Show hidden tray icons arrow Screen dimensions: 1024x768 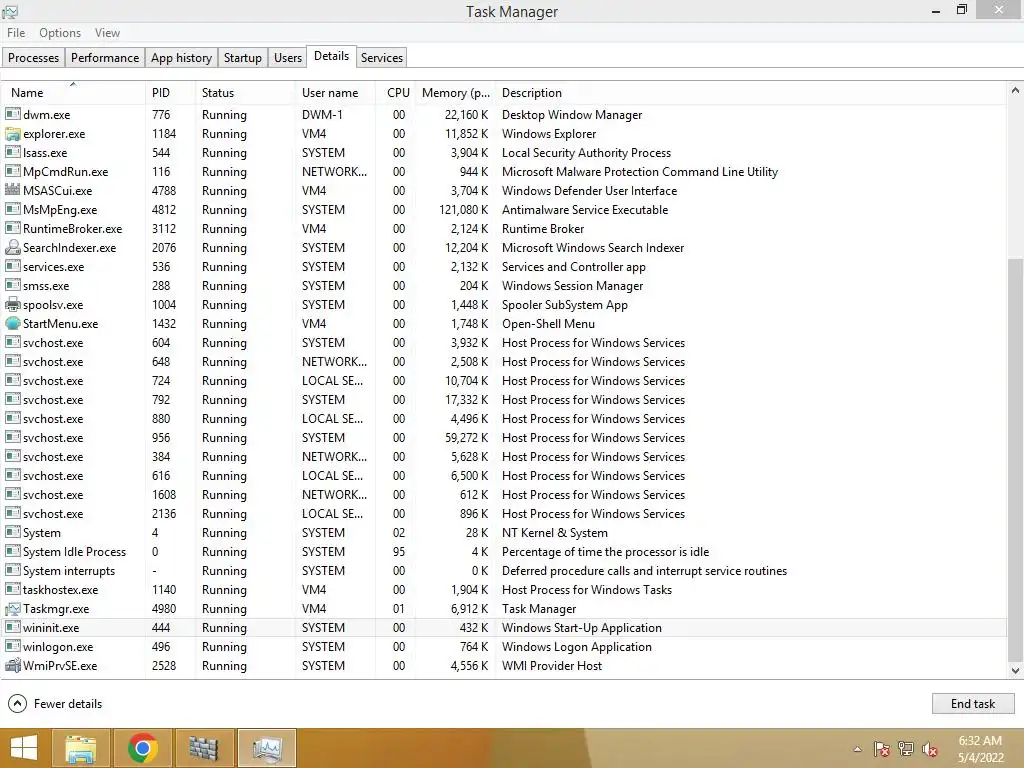857,749
